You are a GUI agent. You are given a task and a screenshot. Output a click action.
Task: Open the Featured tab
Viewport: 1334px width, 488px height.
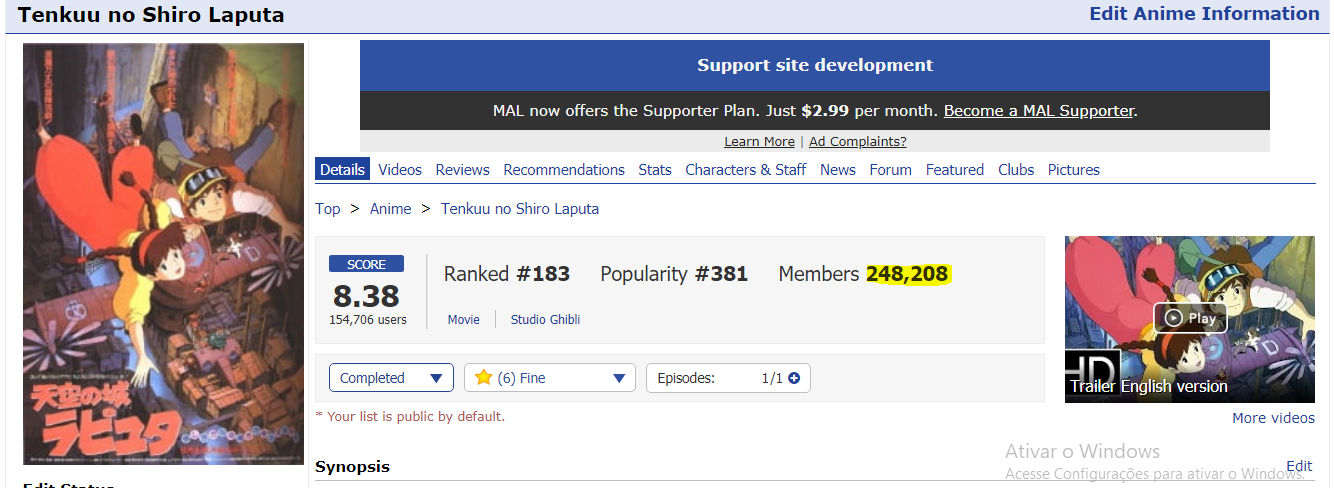pyautogui.click(x=955, y=169)
